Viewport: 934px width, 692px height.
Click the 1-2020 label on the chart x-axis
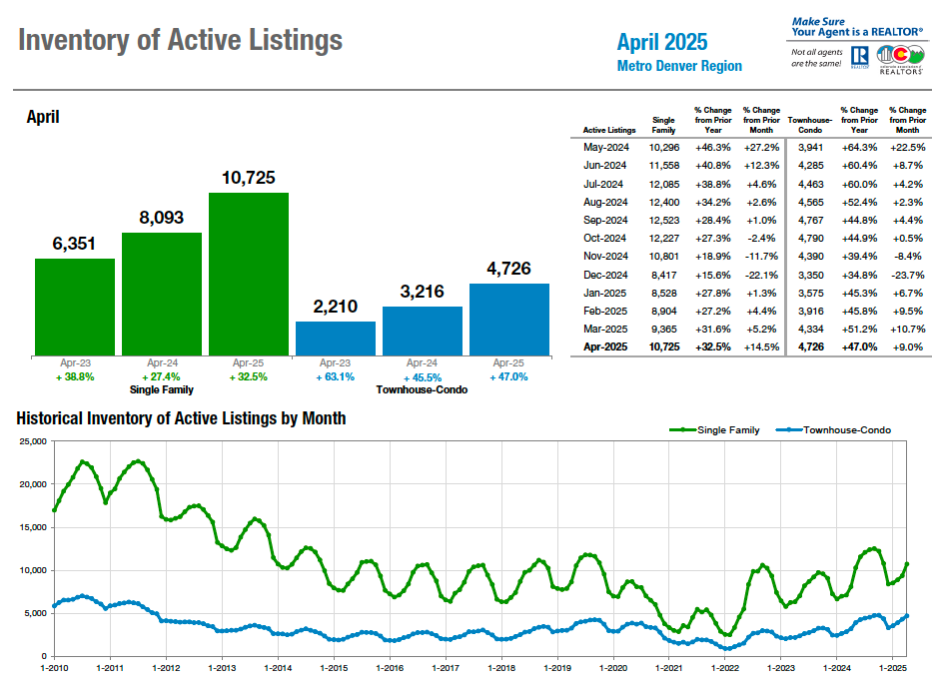click(612, 666)
